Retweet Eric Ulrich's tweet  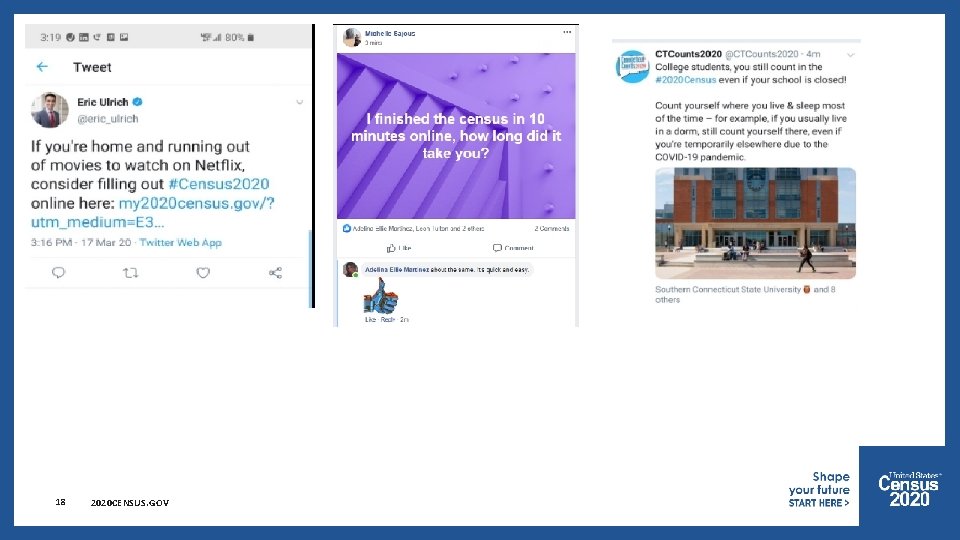point(130,272)
